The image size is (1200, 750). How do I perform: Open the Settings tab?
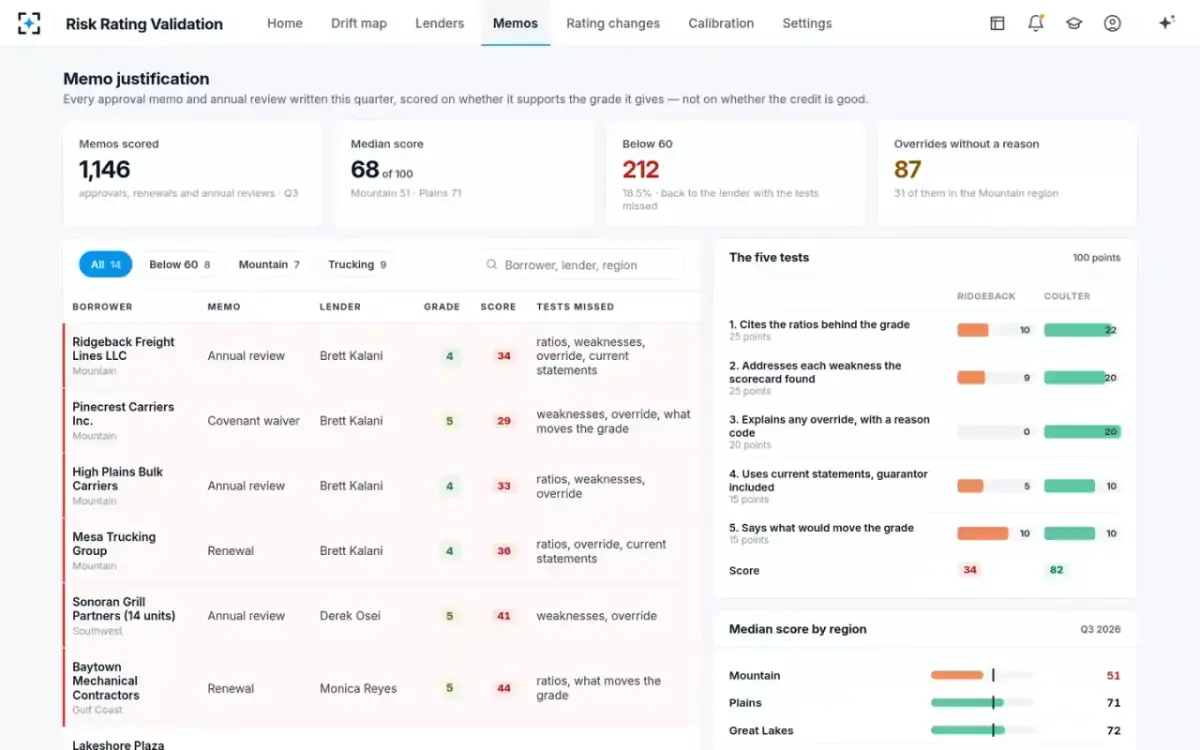(807, 23)
